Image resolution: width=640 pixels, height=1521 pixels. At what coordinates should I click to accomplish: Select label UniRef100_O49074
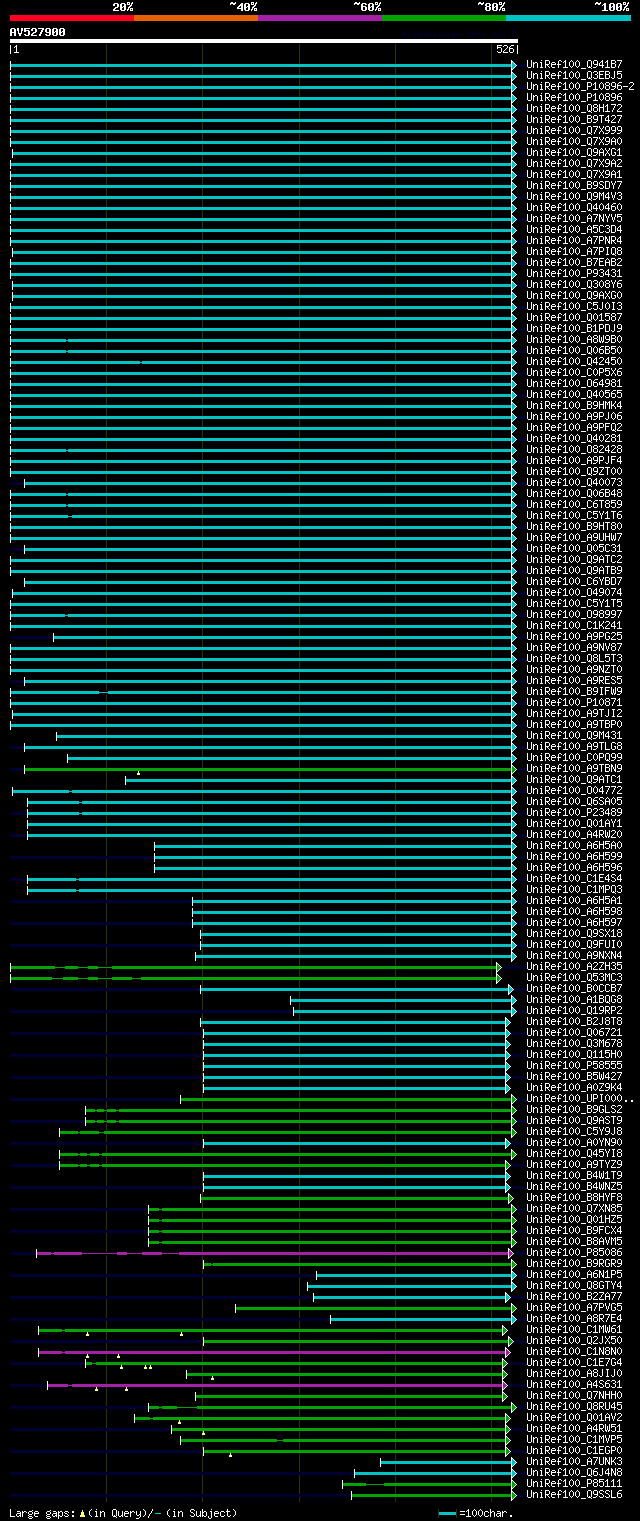tap(574, 593)
